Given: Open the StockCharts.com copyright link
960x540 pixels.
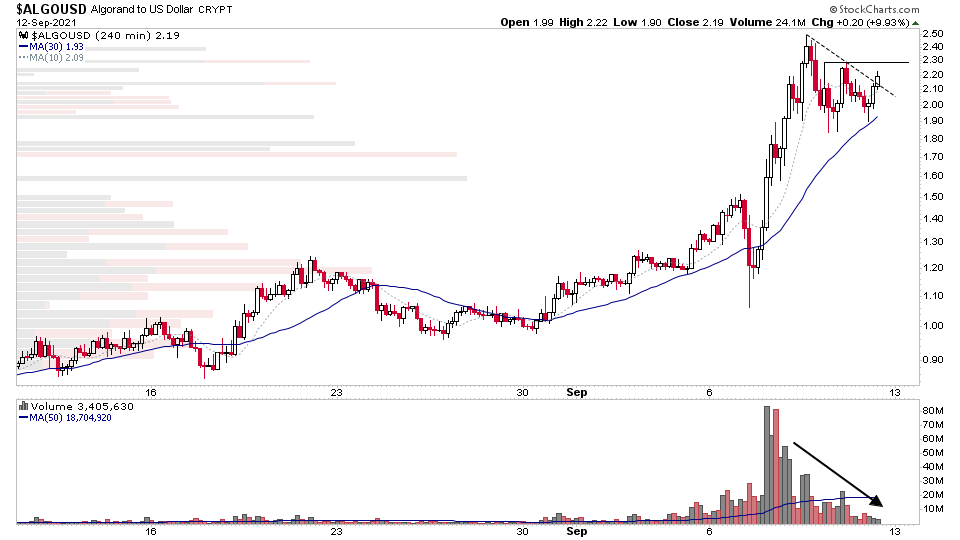Looking at the screenshot, I should (x=874, y=9).
